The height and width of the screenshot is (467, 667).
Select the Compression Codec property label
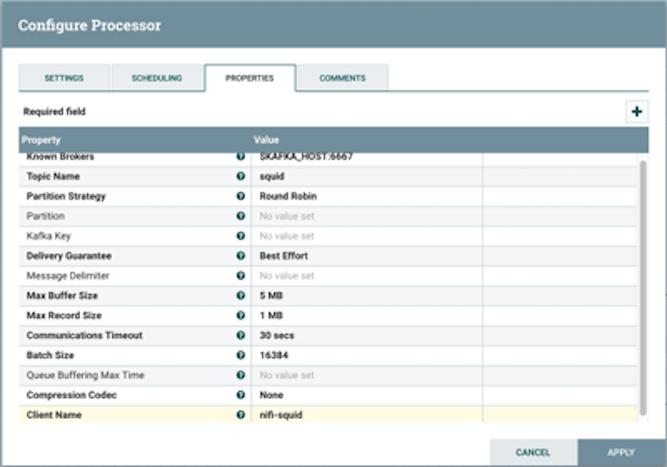(x=71, y=395)
